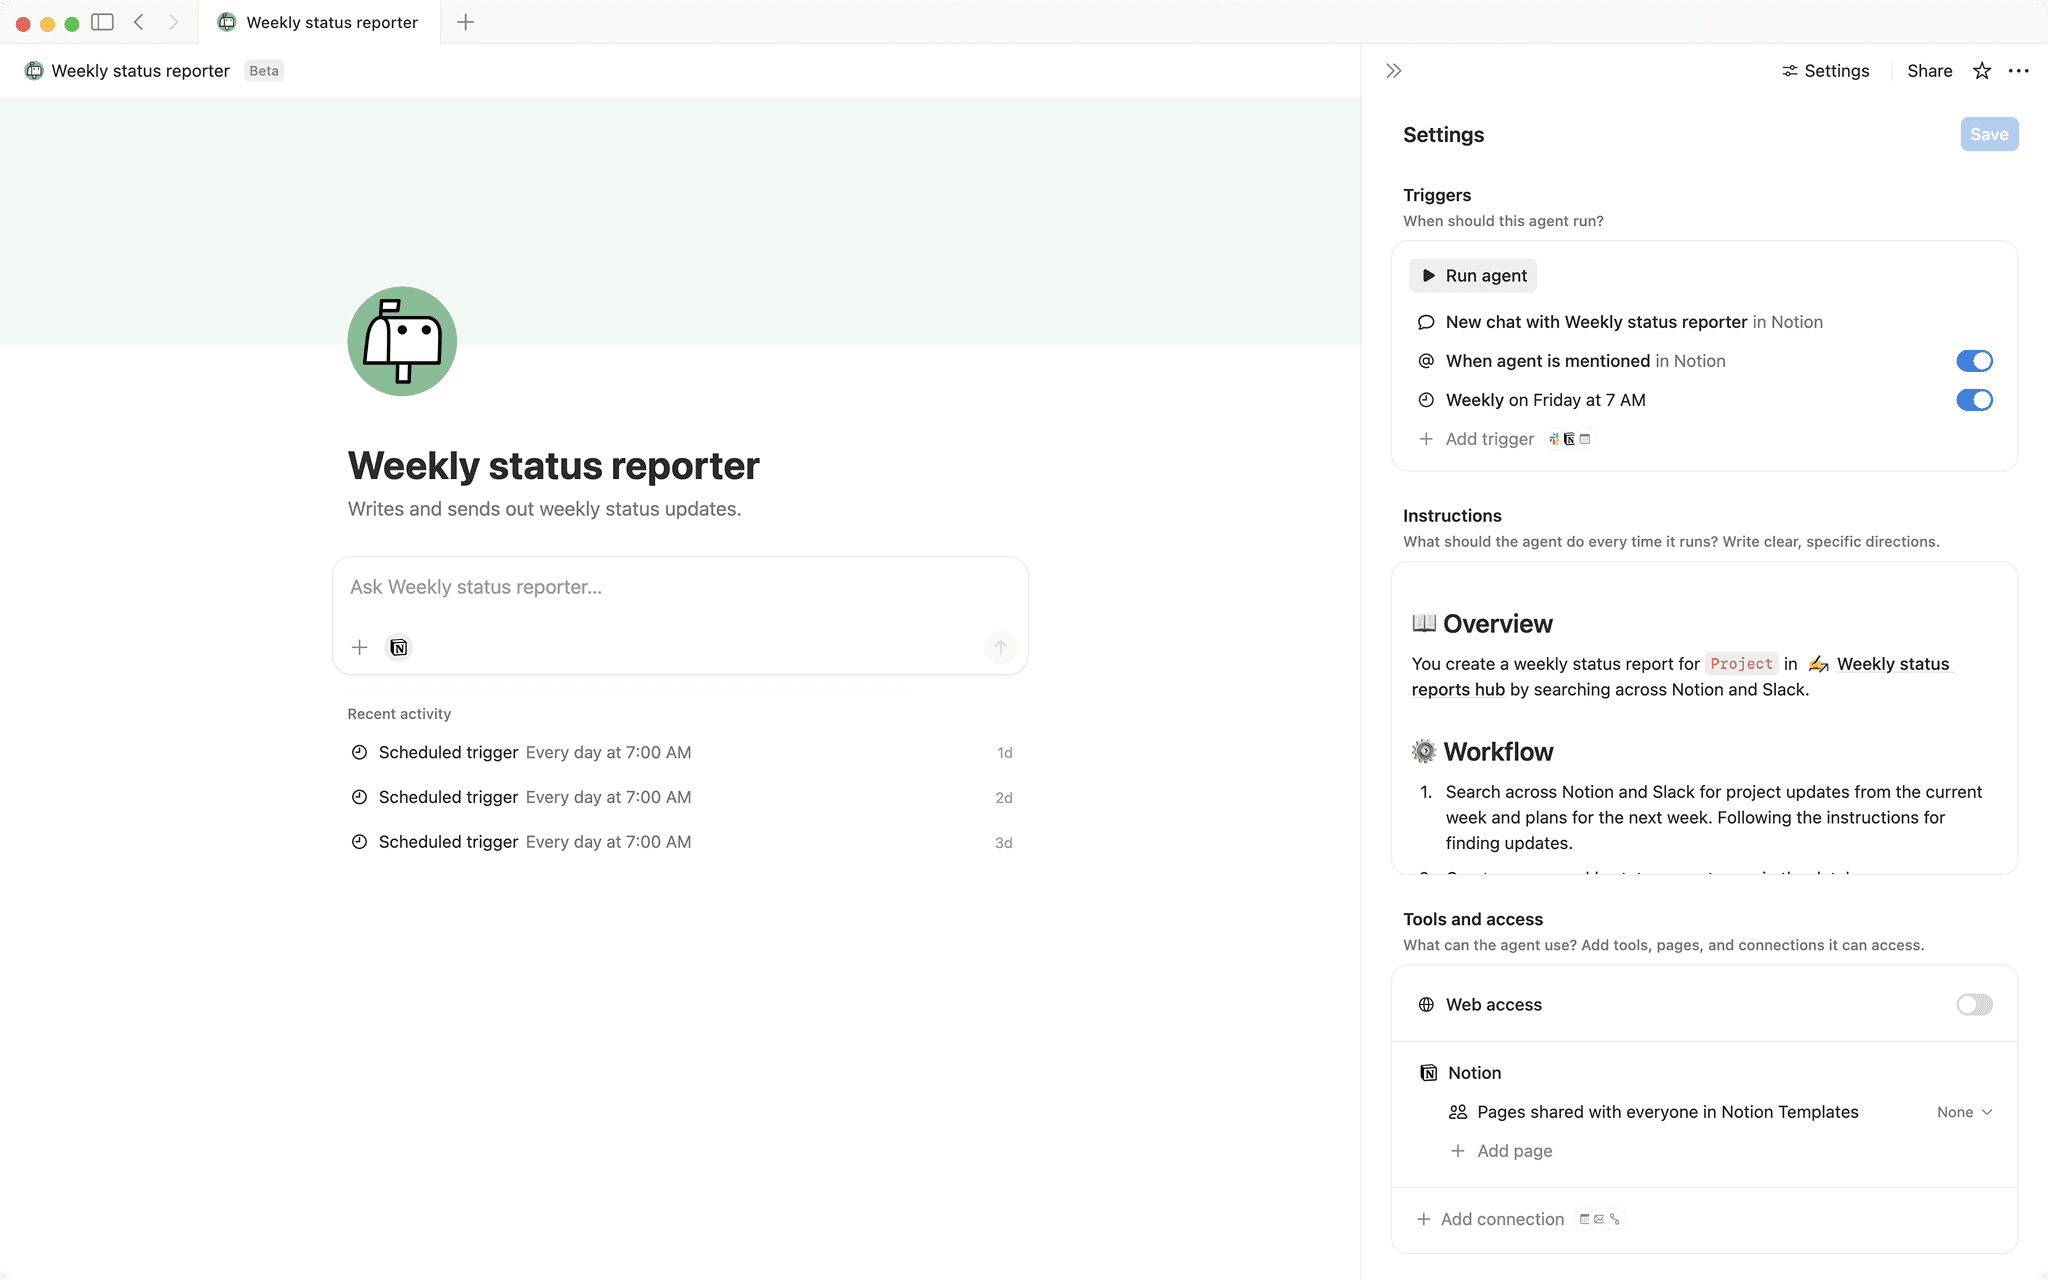Open Notion page attachment icon in chat input

(x=398, y=647)
